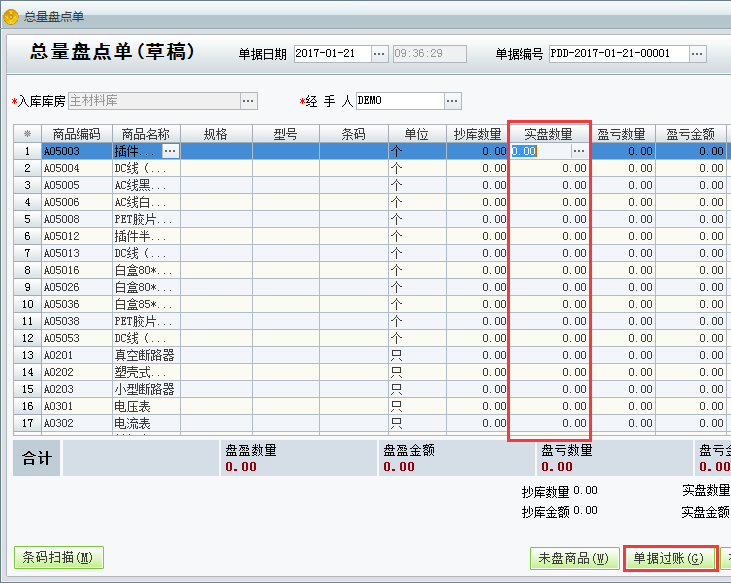The image size is (731, 583).
Task: Select product code A05008 cell
Action: tap(77, 219)
